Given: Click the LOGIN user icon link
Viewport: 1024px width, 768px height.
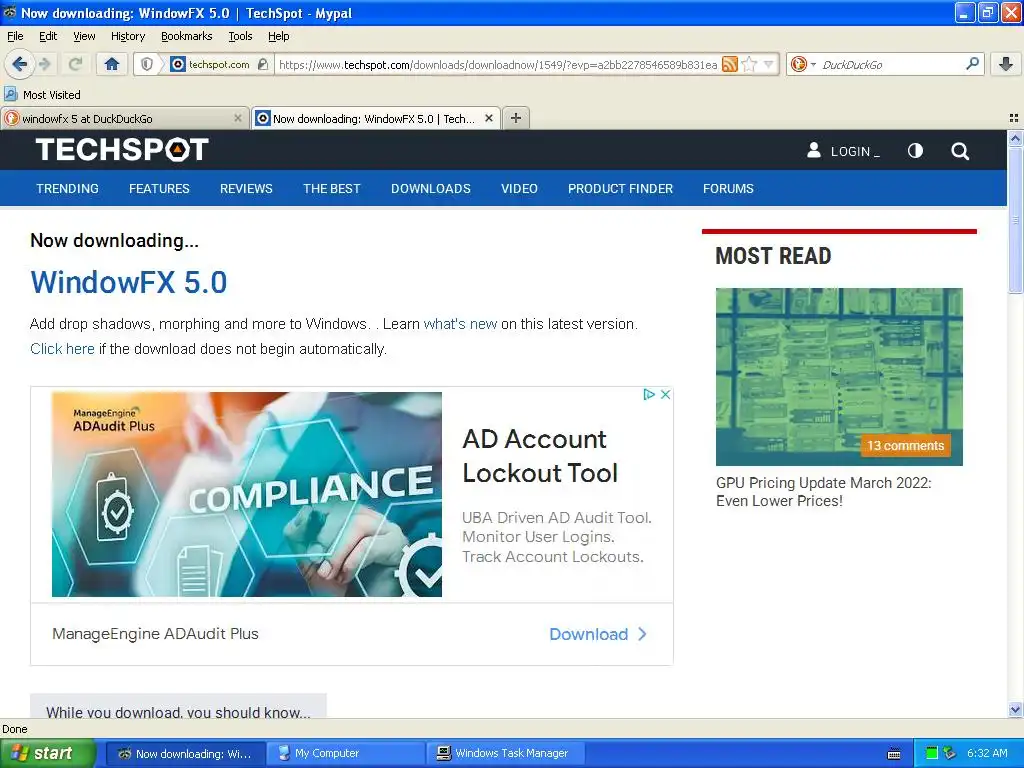Looking at the screenshot, I should pyautogui.click(x=843, y=151).
